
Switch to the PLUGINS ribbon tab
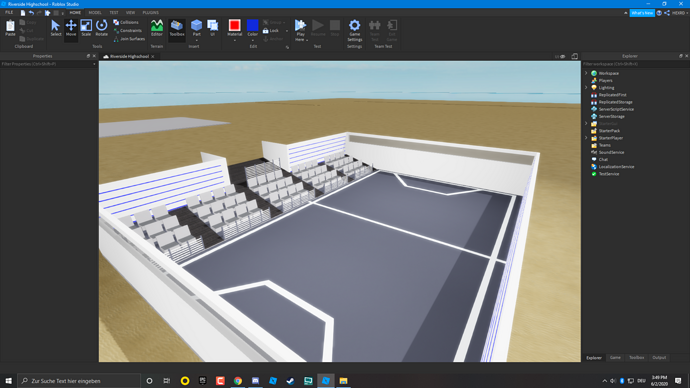[x=150, y=13]
